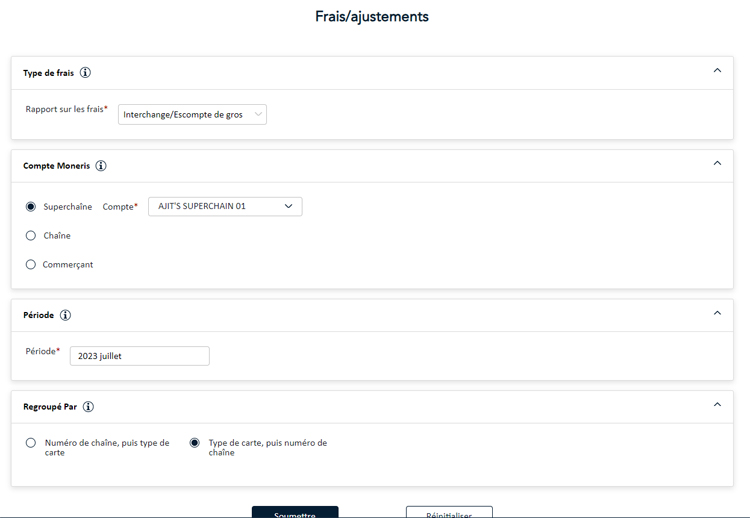Open the Rapport sur les frais dropdown
This screenshot has width=750, height=518.
(x=192, y=115)
